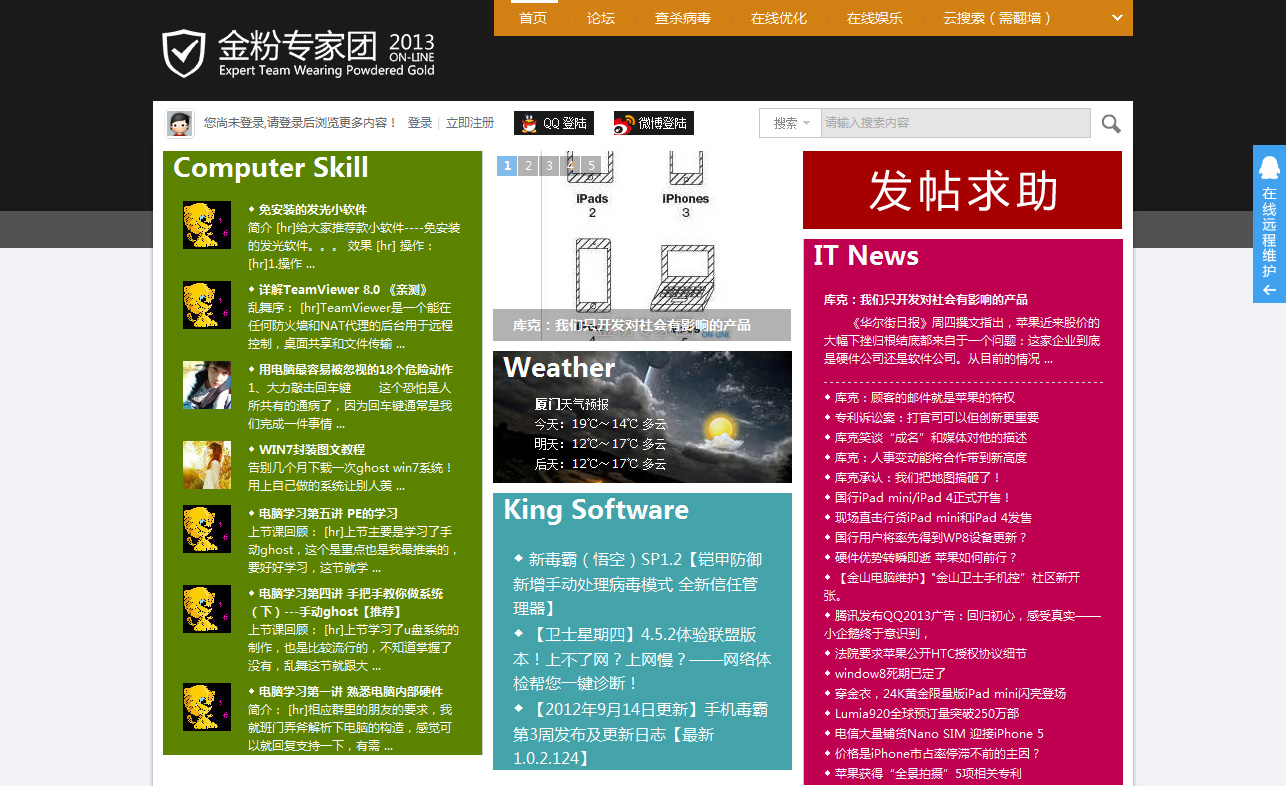1286x786 pixels.
Task: Open news 专利诉讼案：打官司可以但创新更重要
Action: pyautogui.click(x=937, y=418)
